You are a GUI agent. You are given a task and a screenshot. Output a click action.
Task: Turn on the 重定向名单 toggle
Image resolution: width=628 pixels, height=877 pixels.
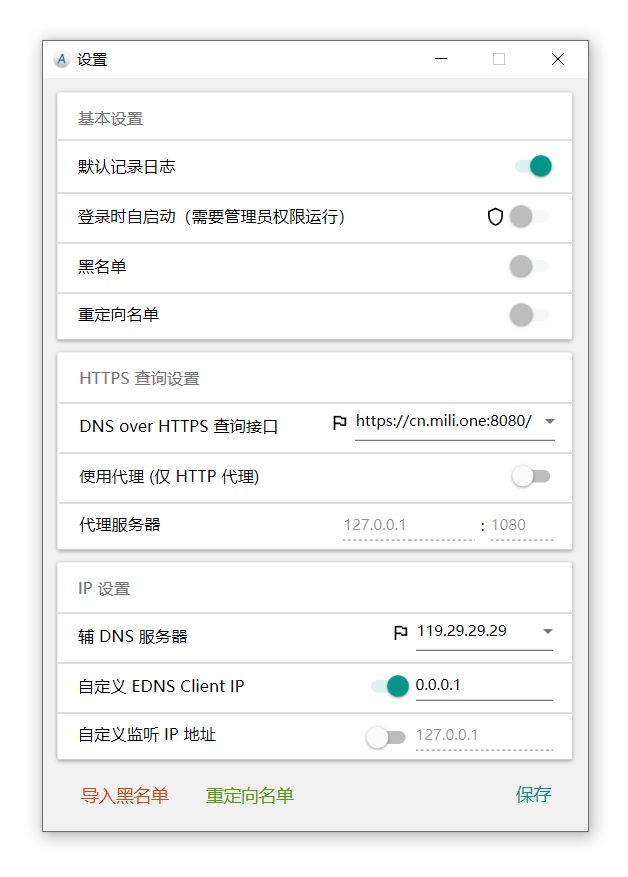528,315
